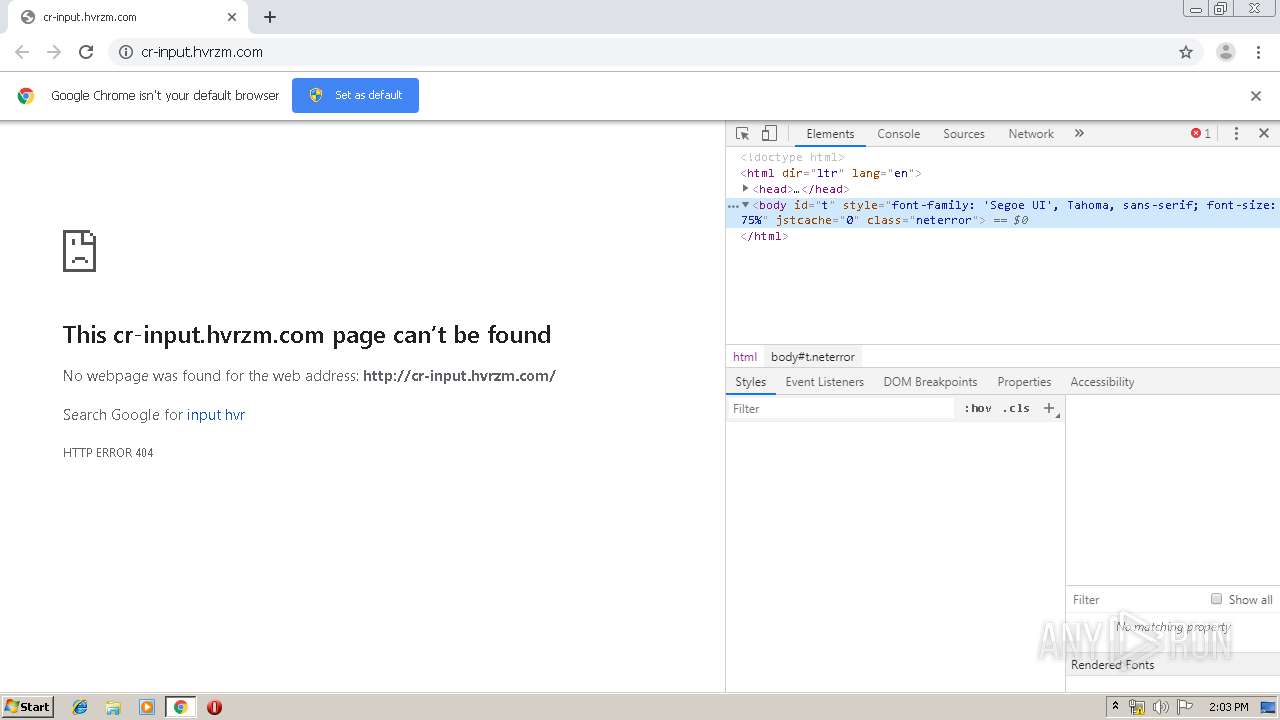
Task: Click body#t.neterror breadcrumb
Action: 813,357
